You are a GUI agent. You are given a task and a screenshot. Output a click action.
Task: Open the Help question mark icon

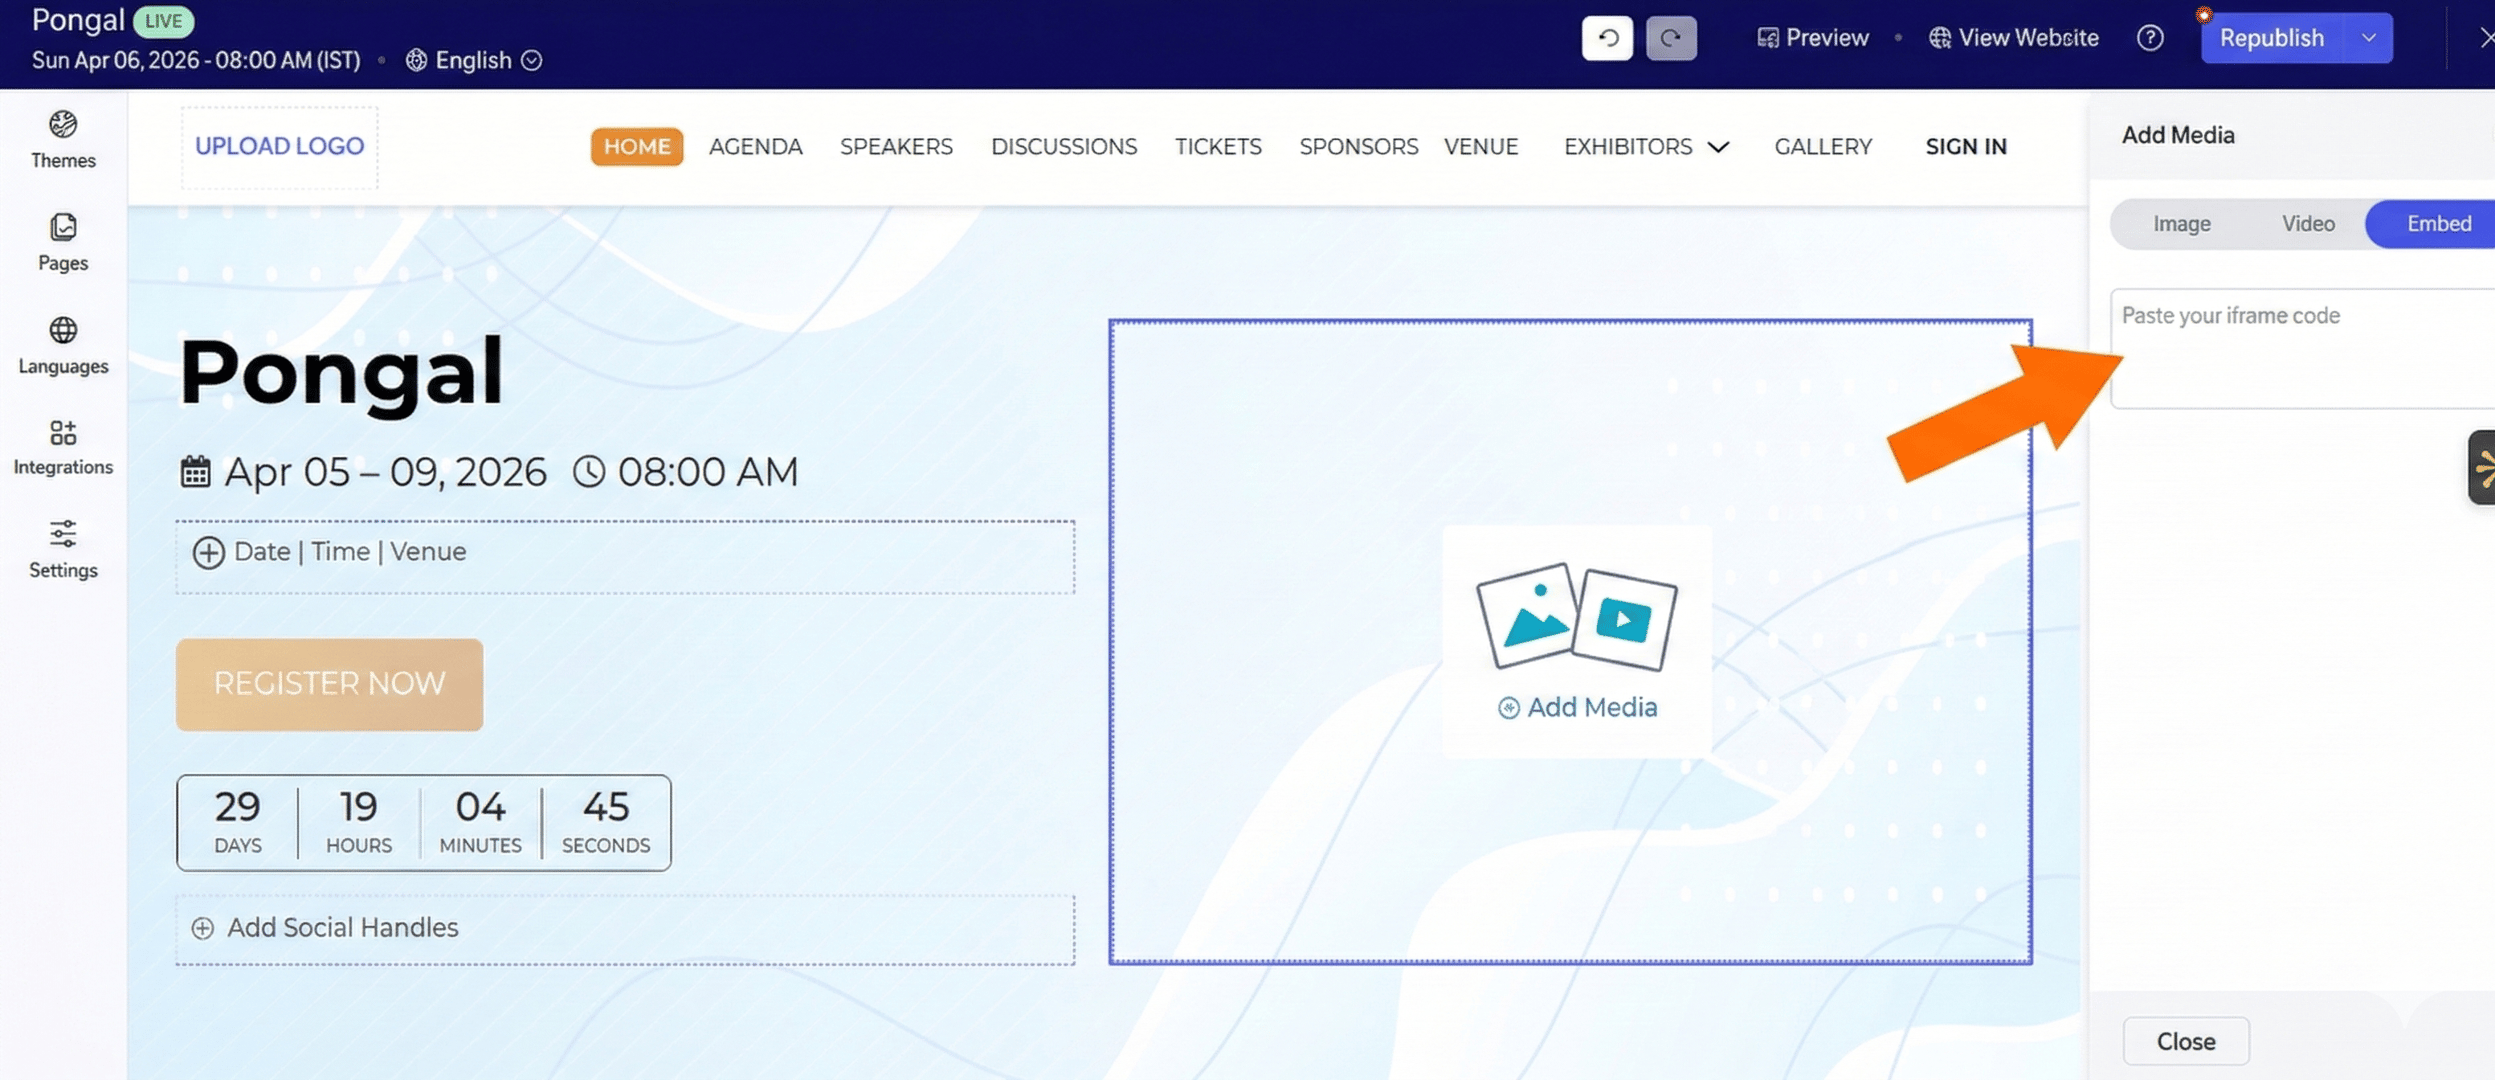2148,38
